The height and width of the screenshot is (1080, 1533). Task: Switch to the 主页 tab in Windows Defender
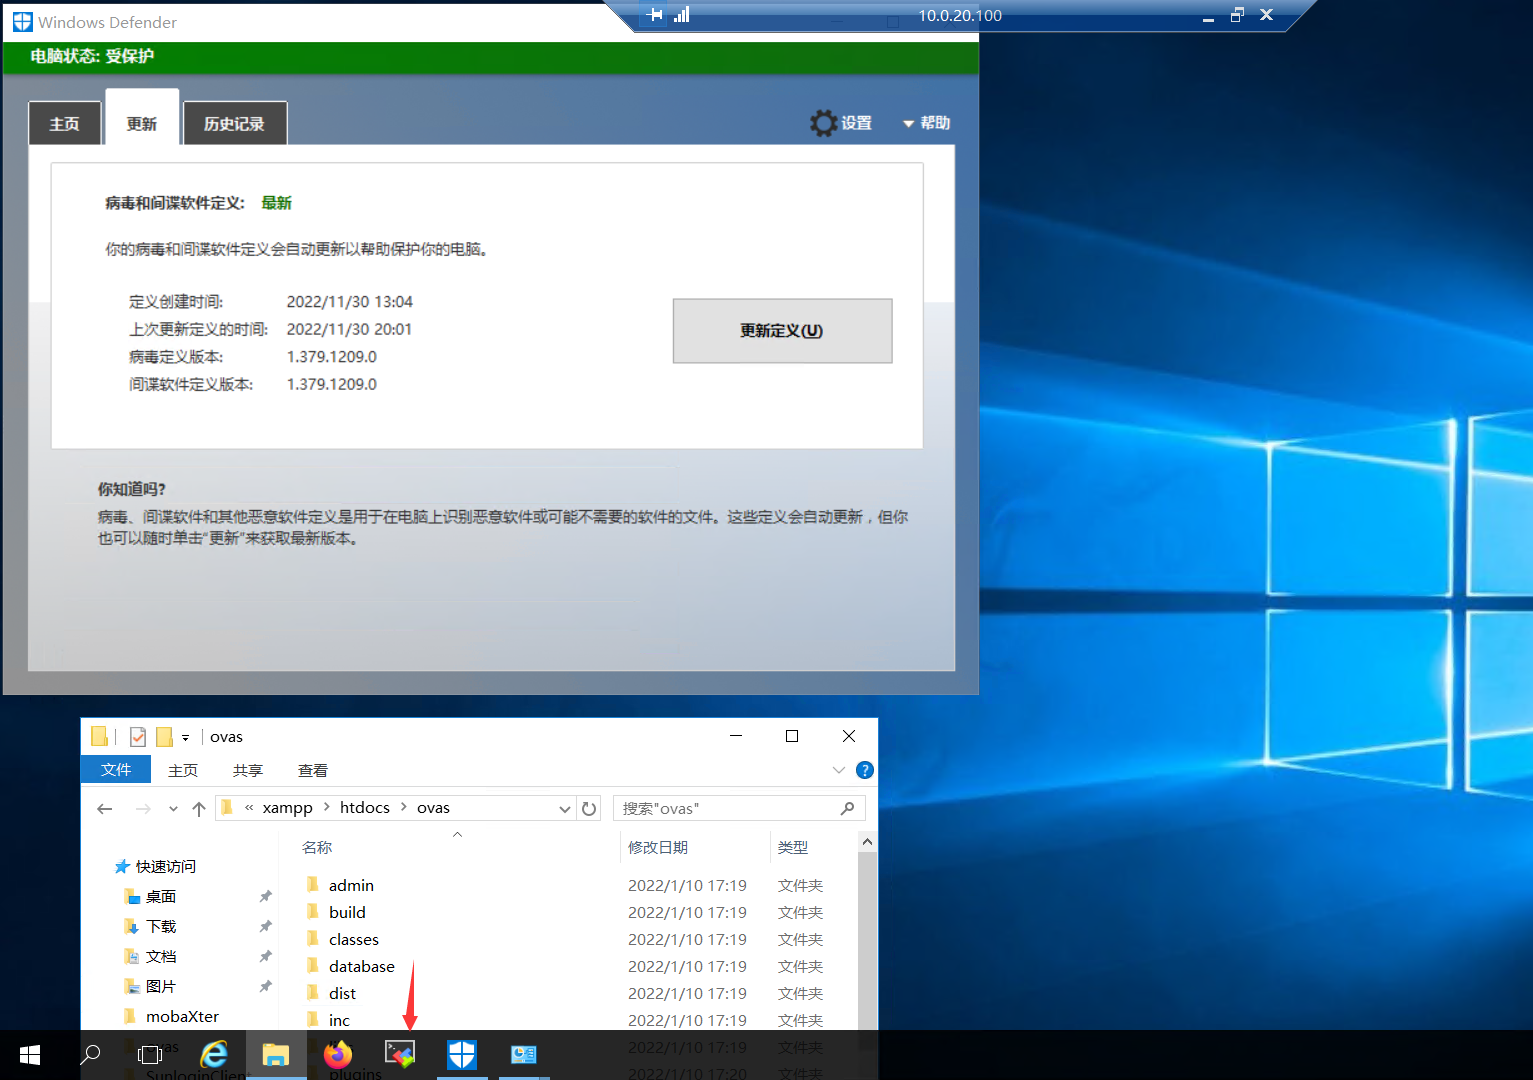pos(65,123)
